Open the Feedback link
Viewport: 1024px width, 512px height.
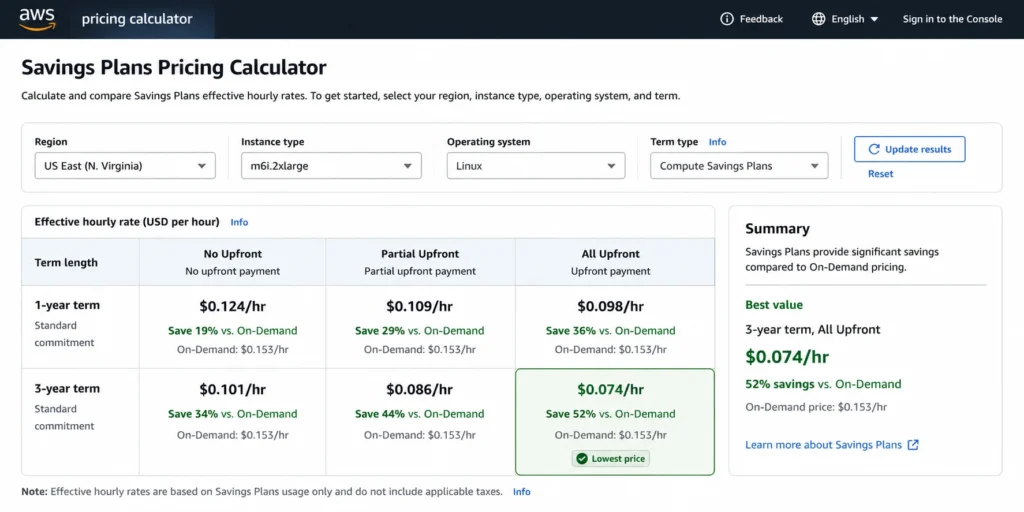(751, 19)
